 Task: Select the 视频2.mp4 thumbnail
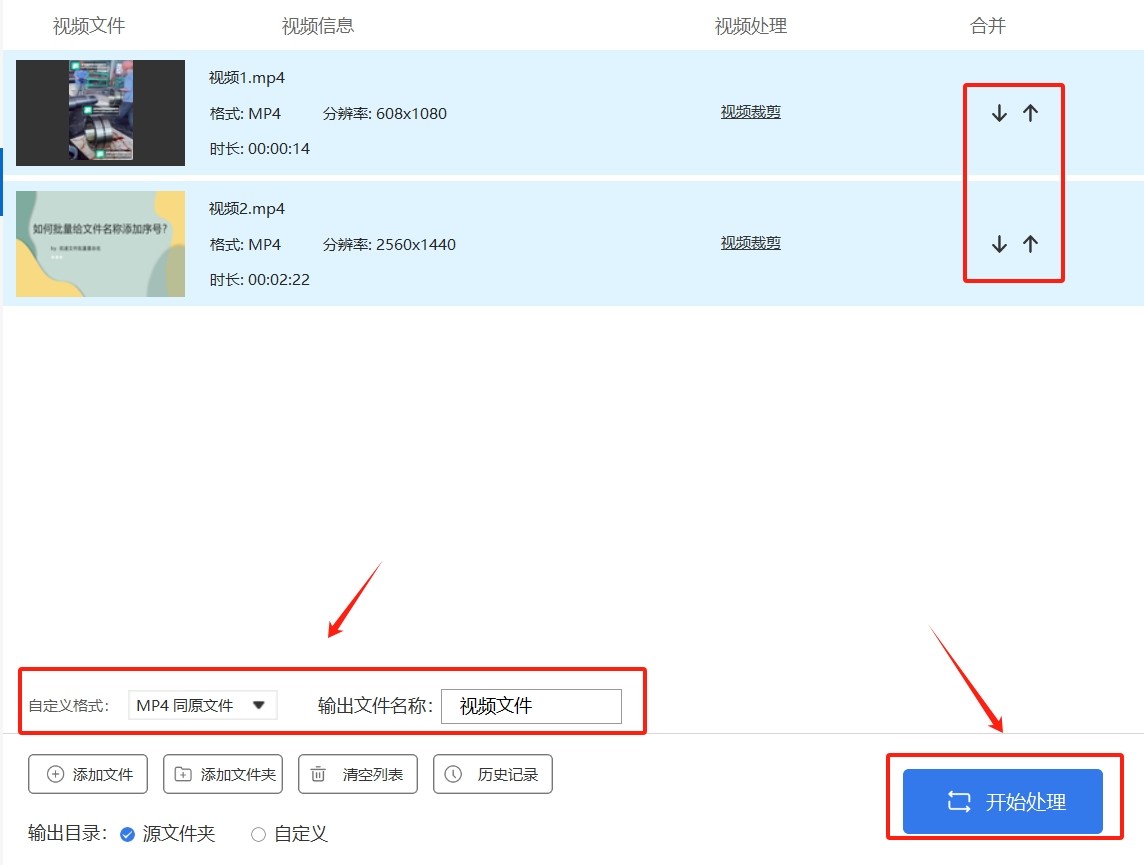coord(100,244)
